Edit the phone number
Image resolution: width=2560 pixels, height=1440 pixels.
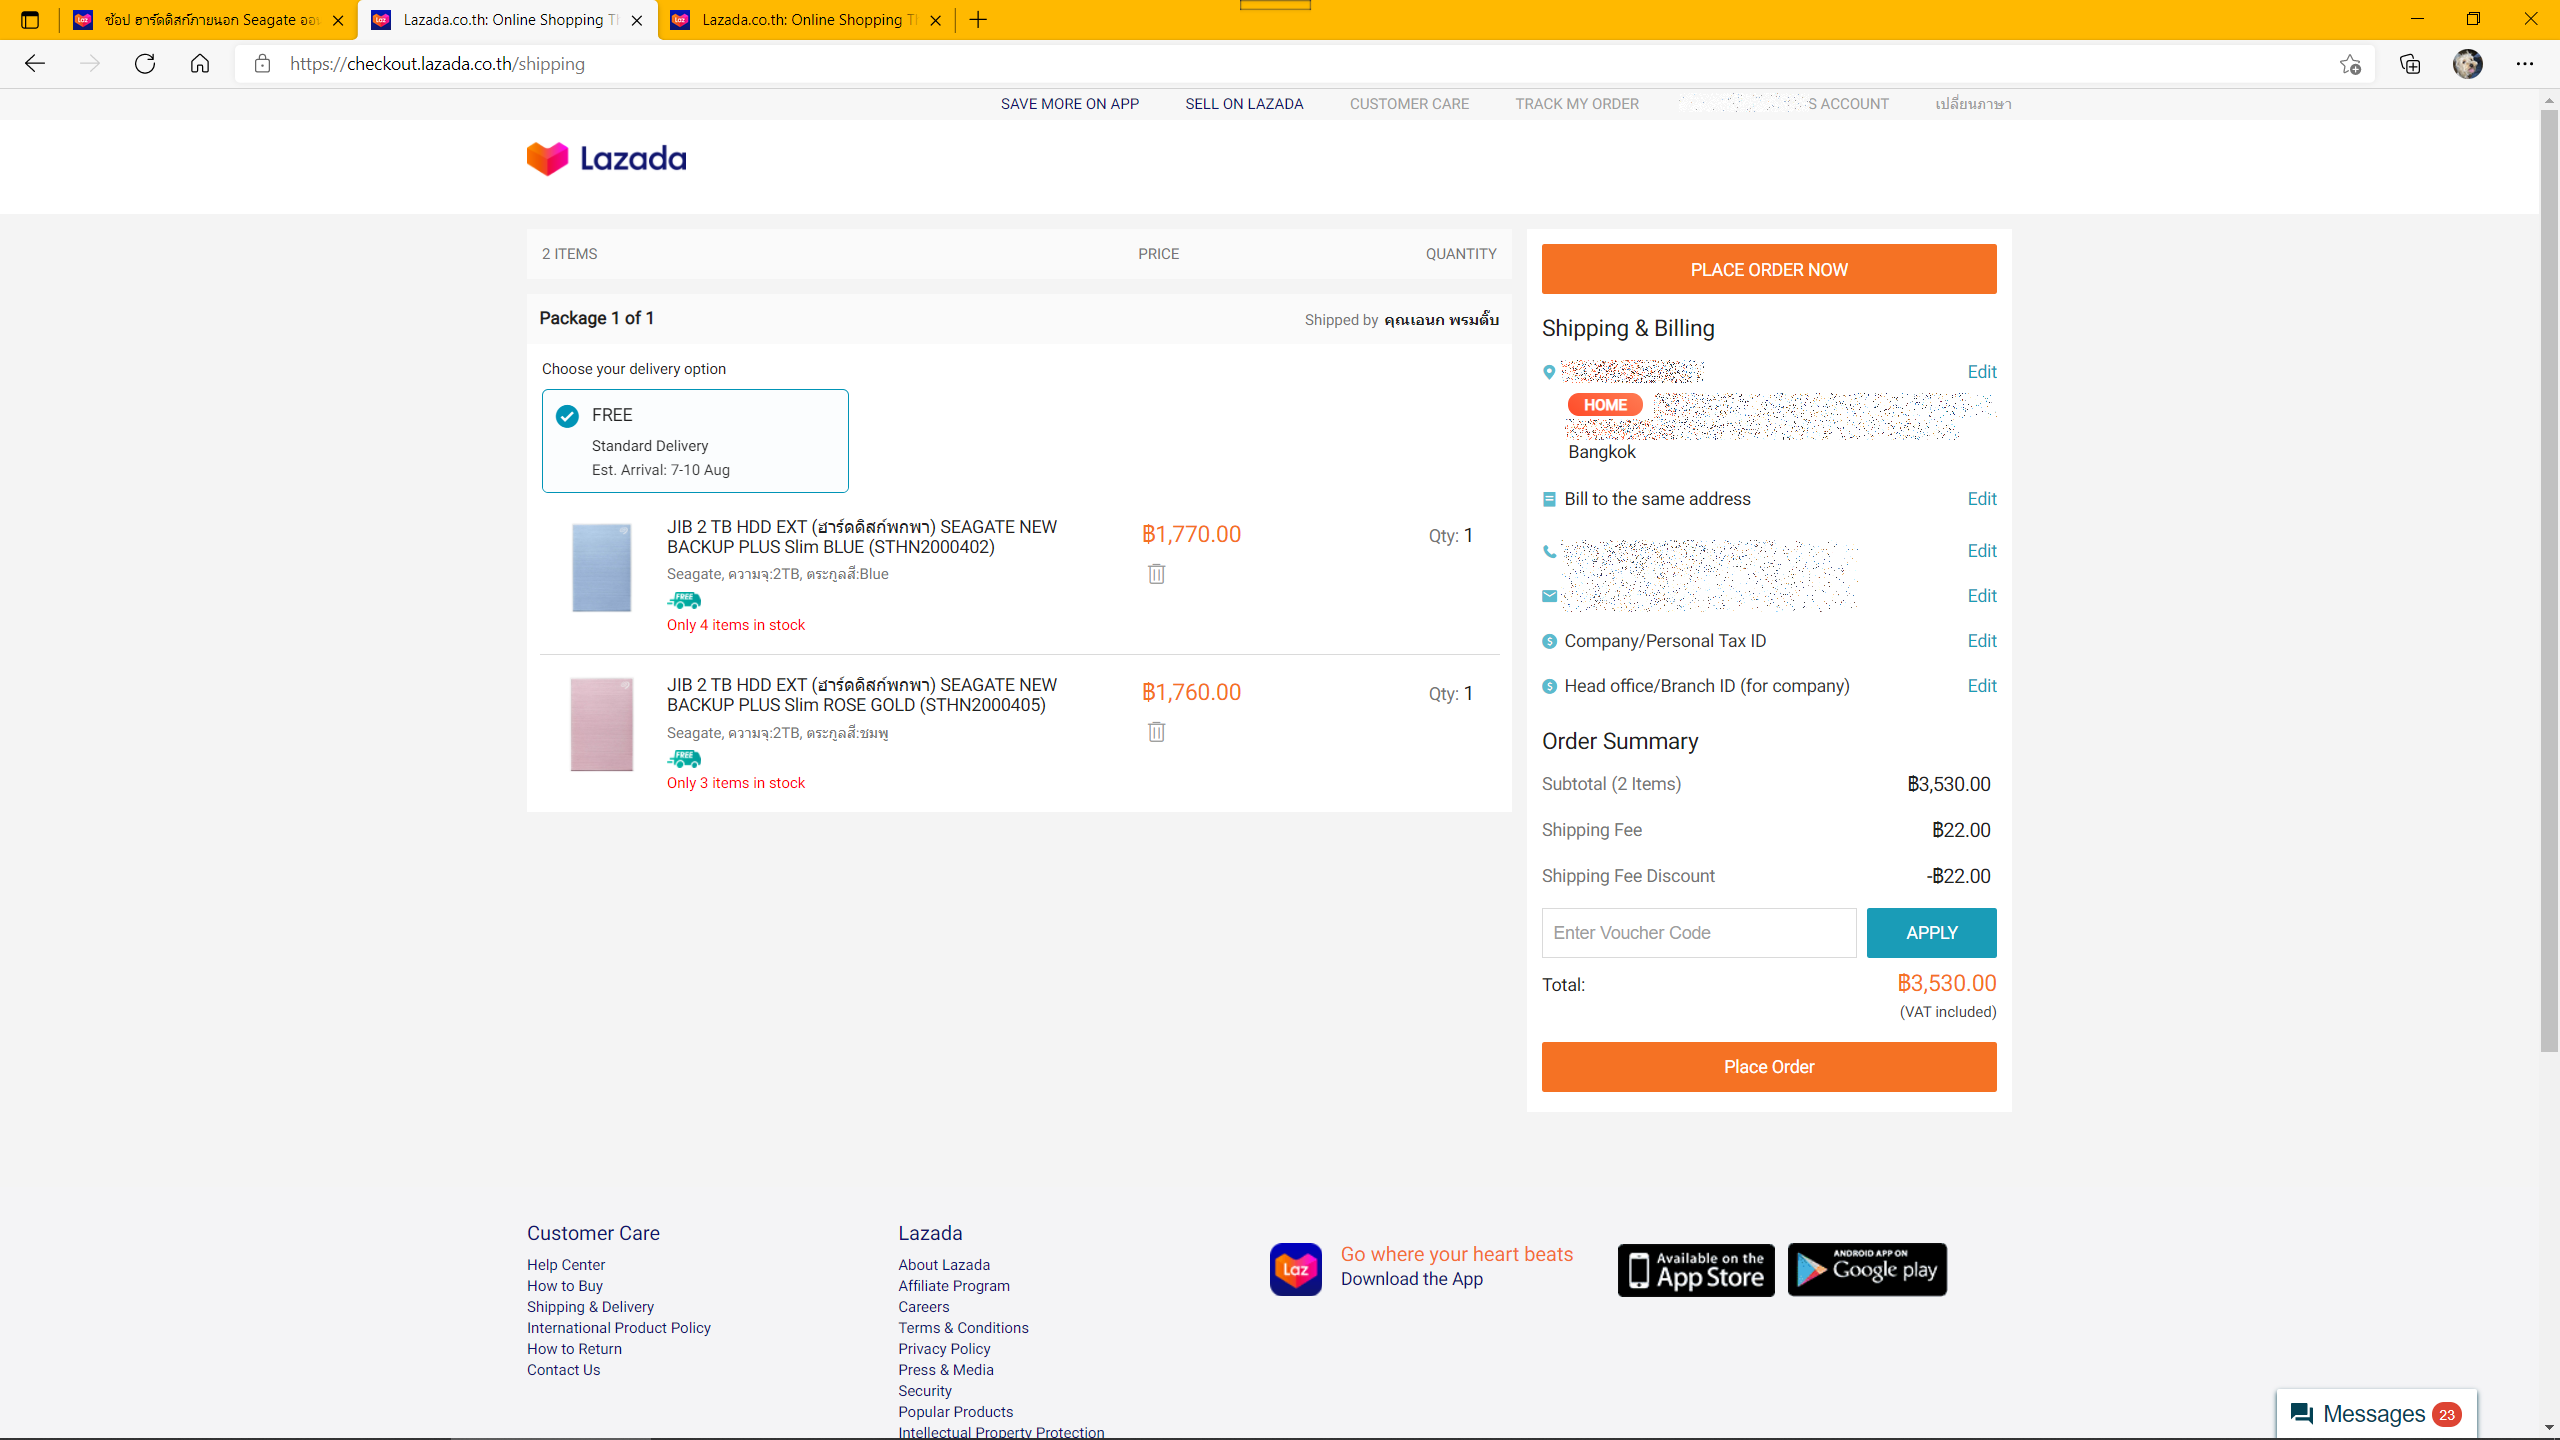pos(1981,551)
